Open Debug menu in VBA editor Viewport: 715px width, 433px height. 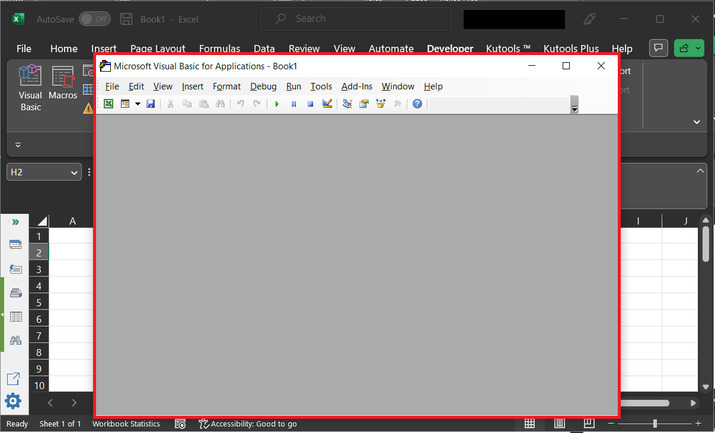(x=263, y=87)
